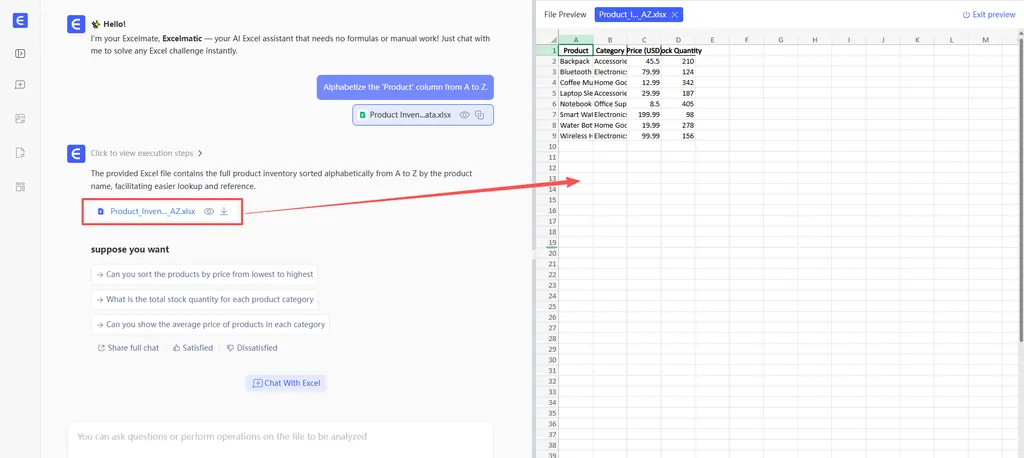Open the image tool in the sidebar

click(20, 119)
